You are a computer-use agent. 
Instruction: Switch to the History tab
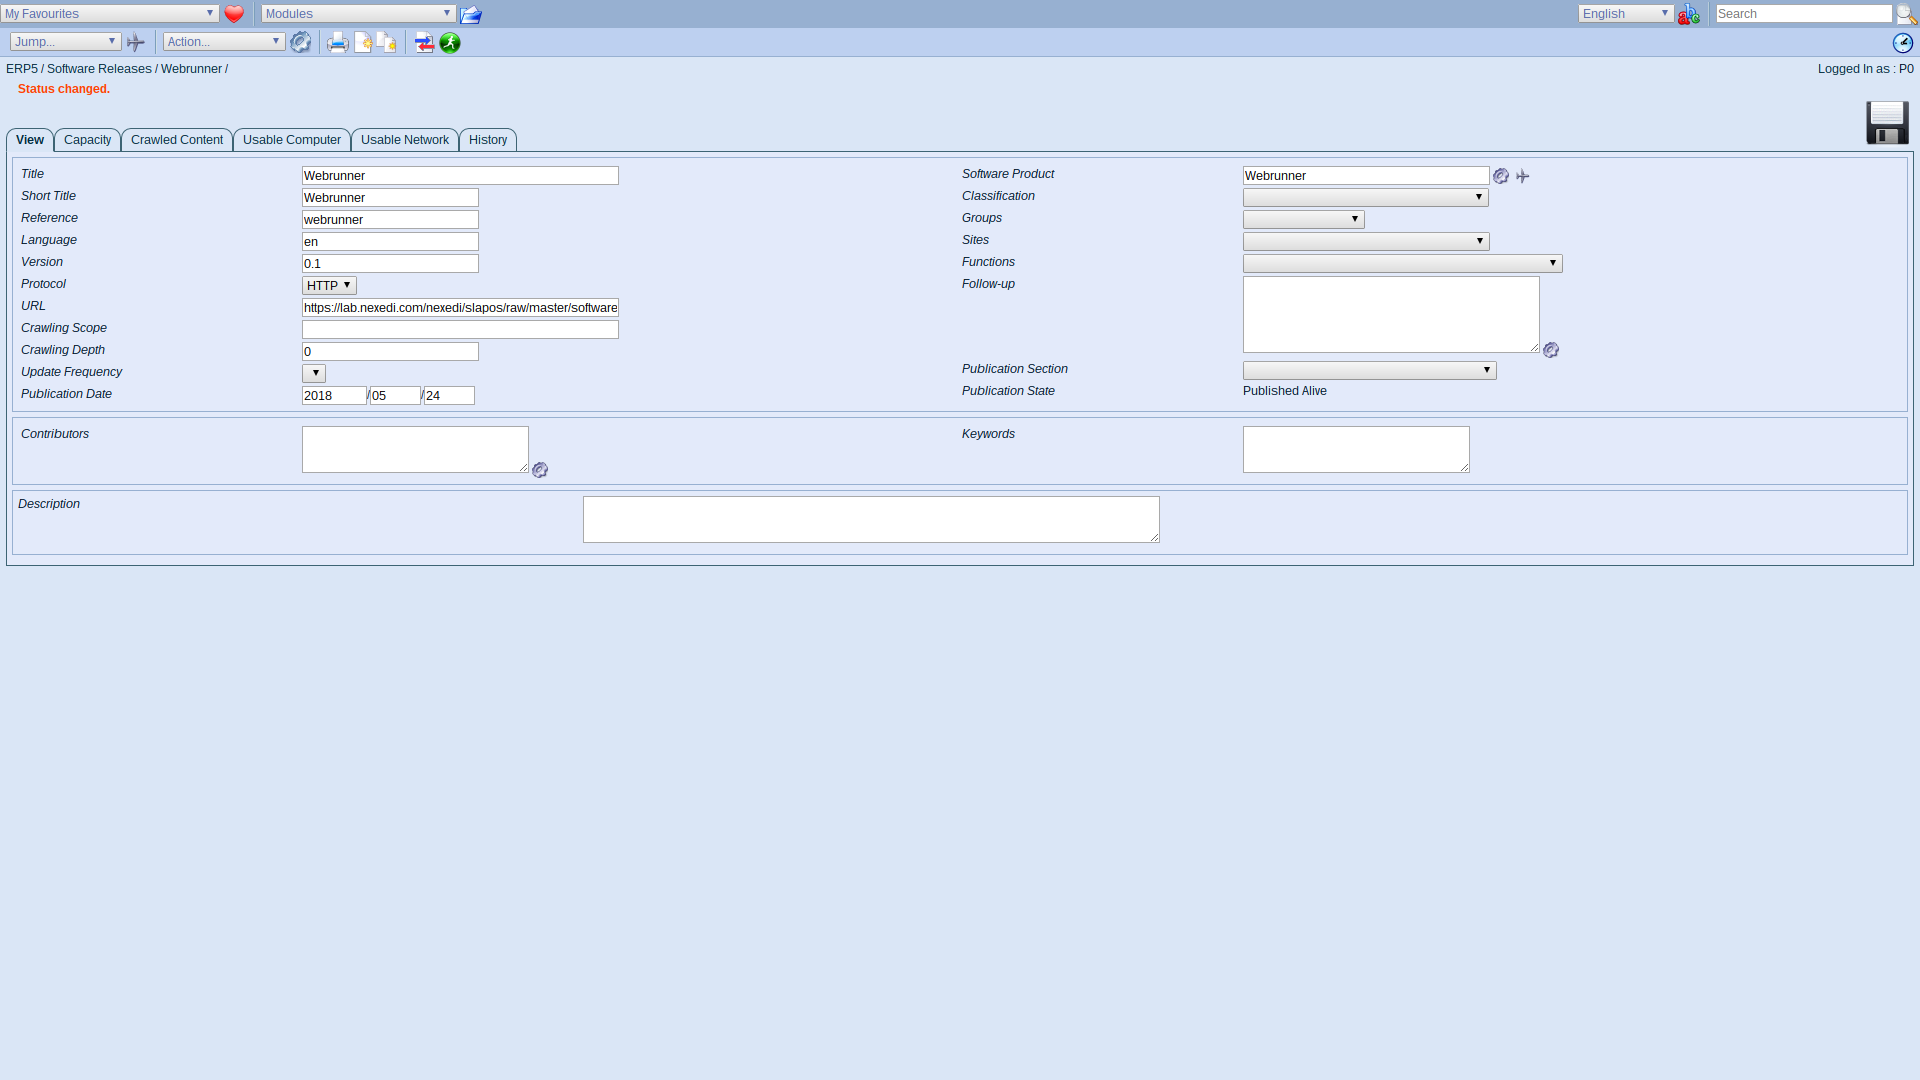point(488,140)
